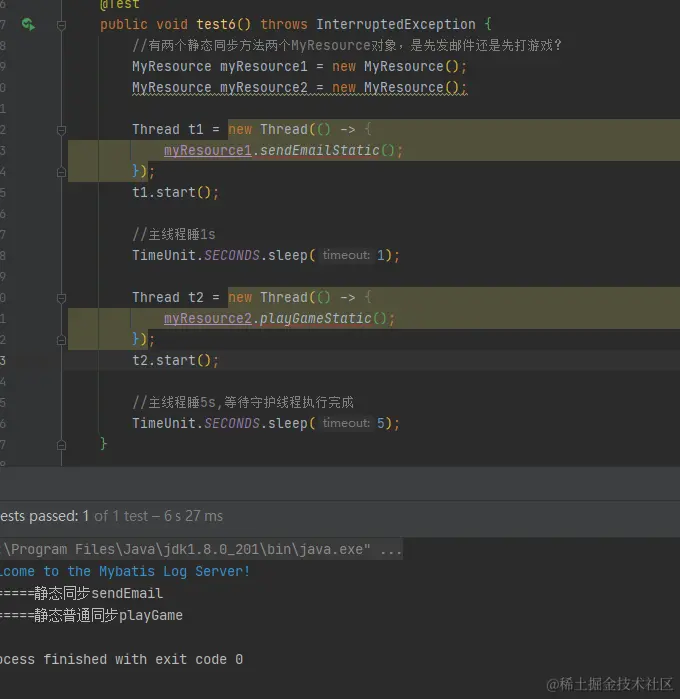Click the Thread t2 declaration

tap(168, 298)
